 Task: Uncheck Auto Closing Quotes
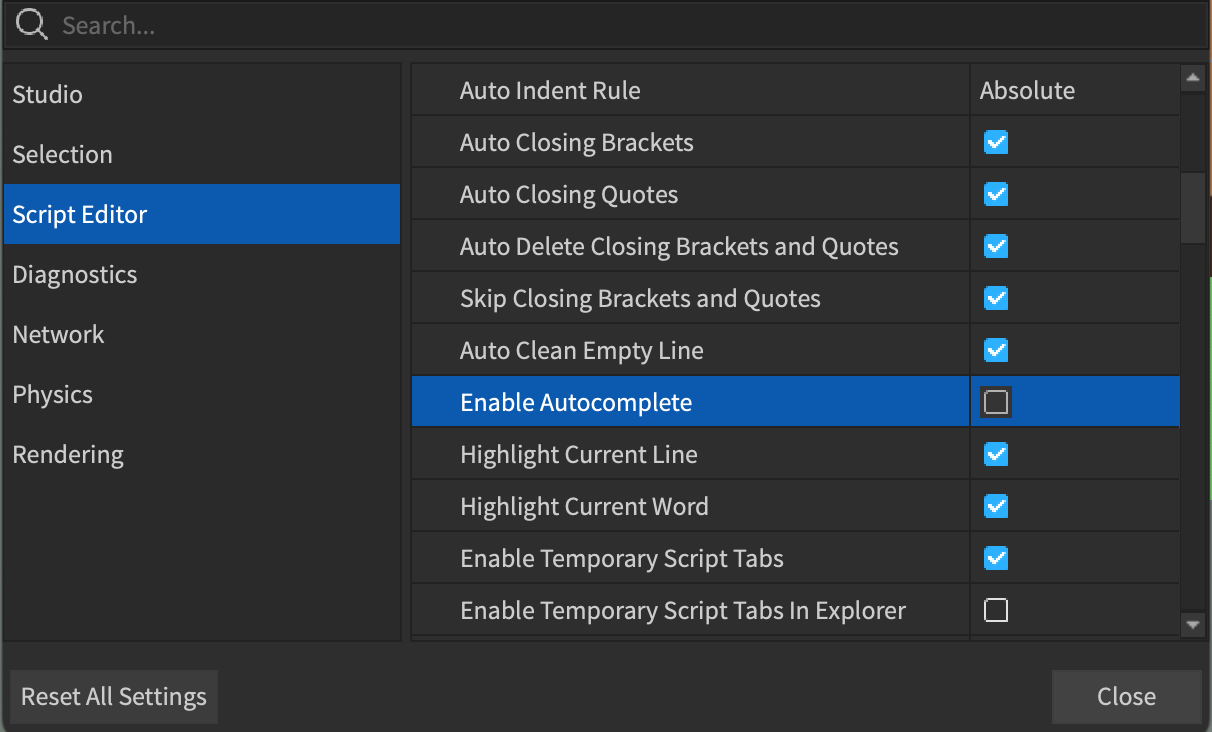tap(996, 194)
